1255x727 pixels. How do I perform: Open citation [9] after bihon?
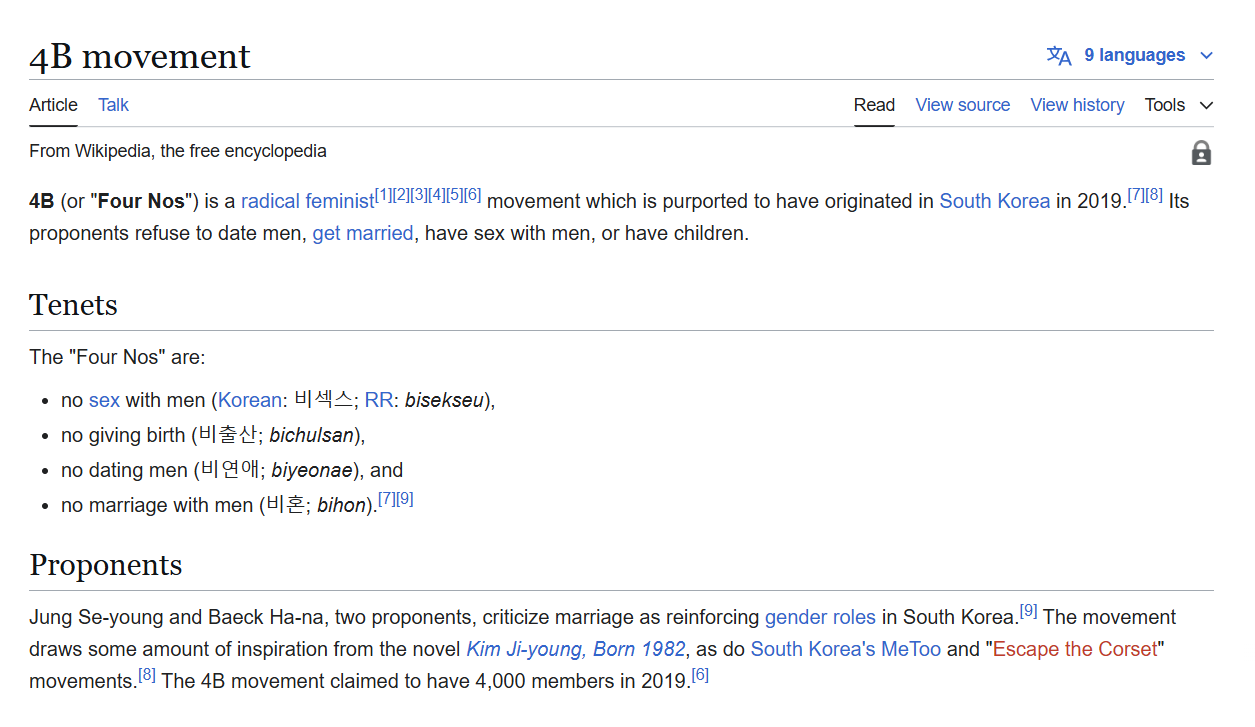405,499
